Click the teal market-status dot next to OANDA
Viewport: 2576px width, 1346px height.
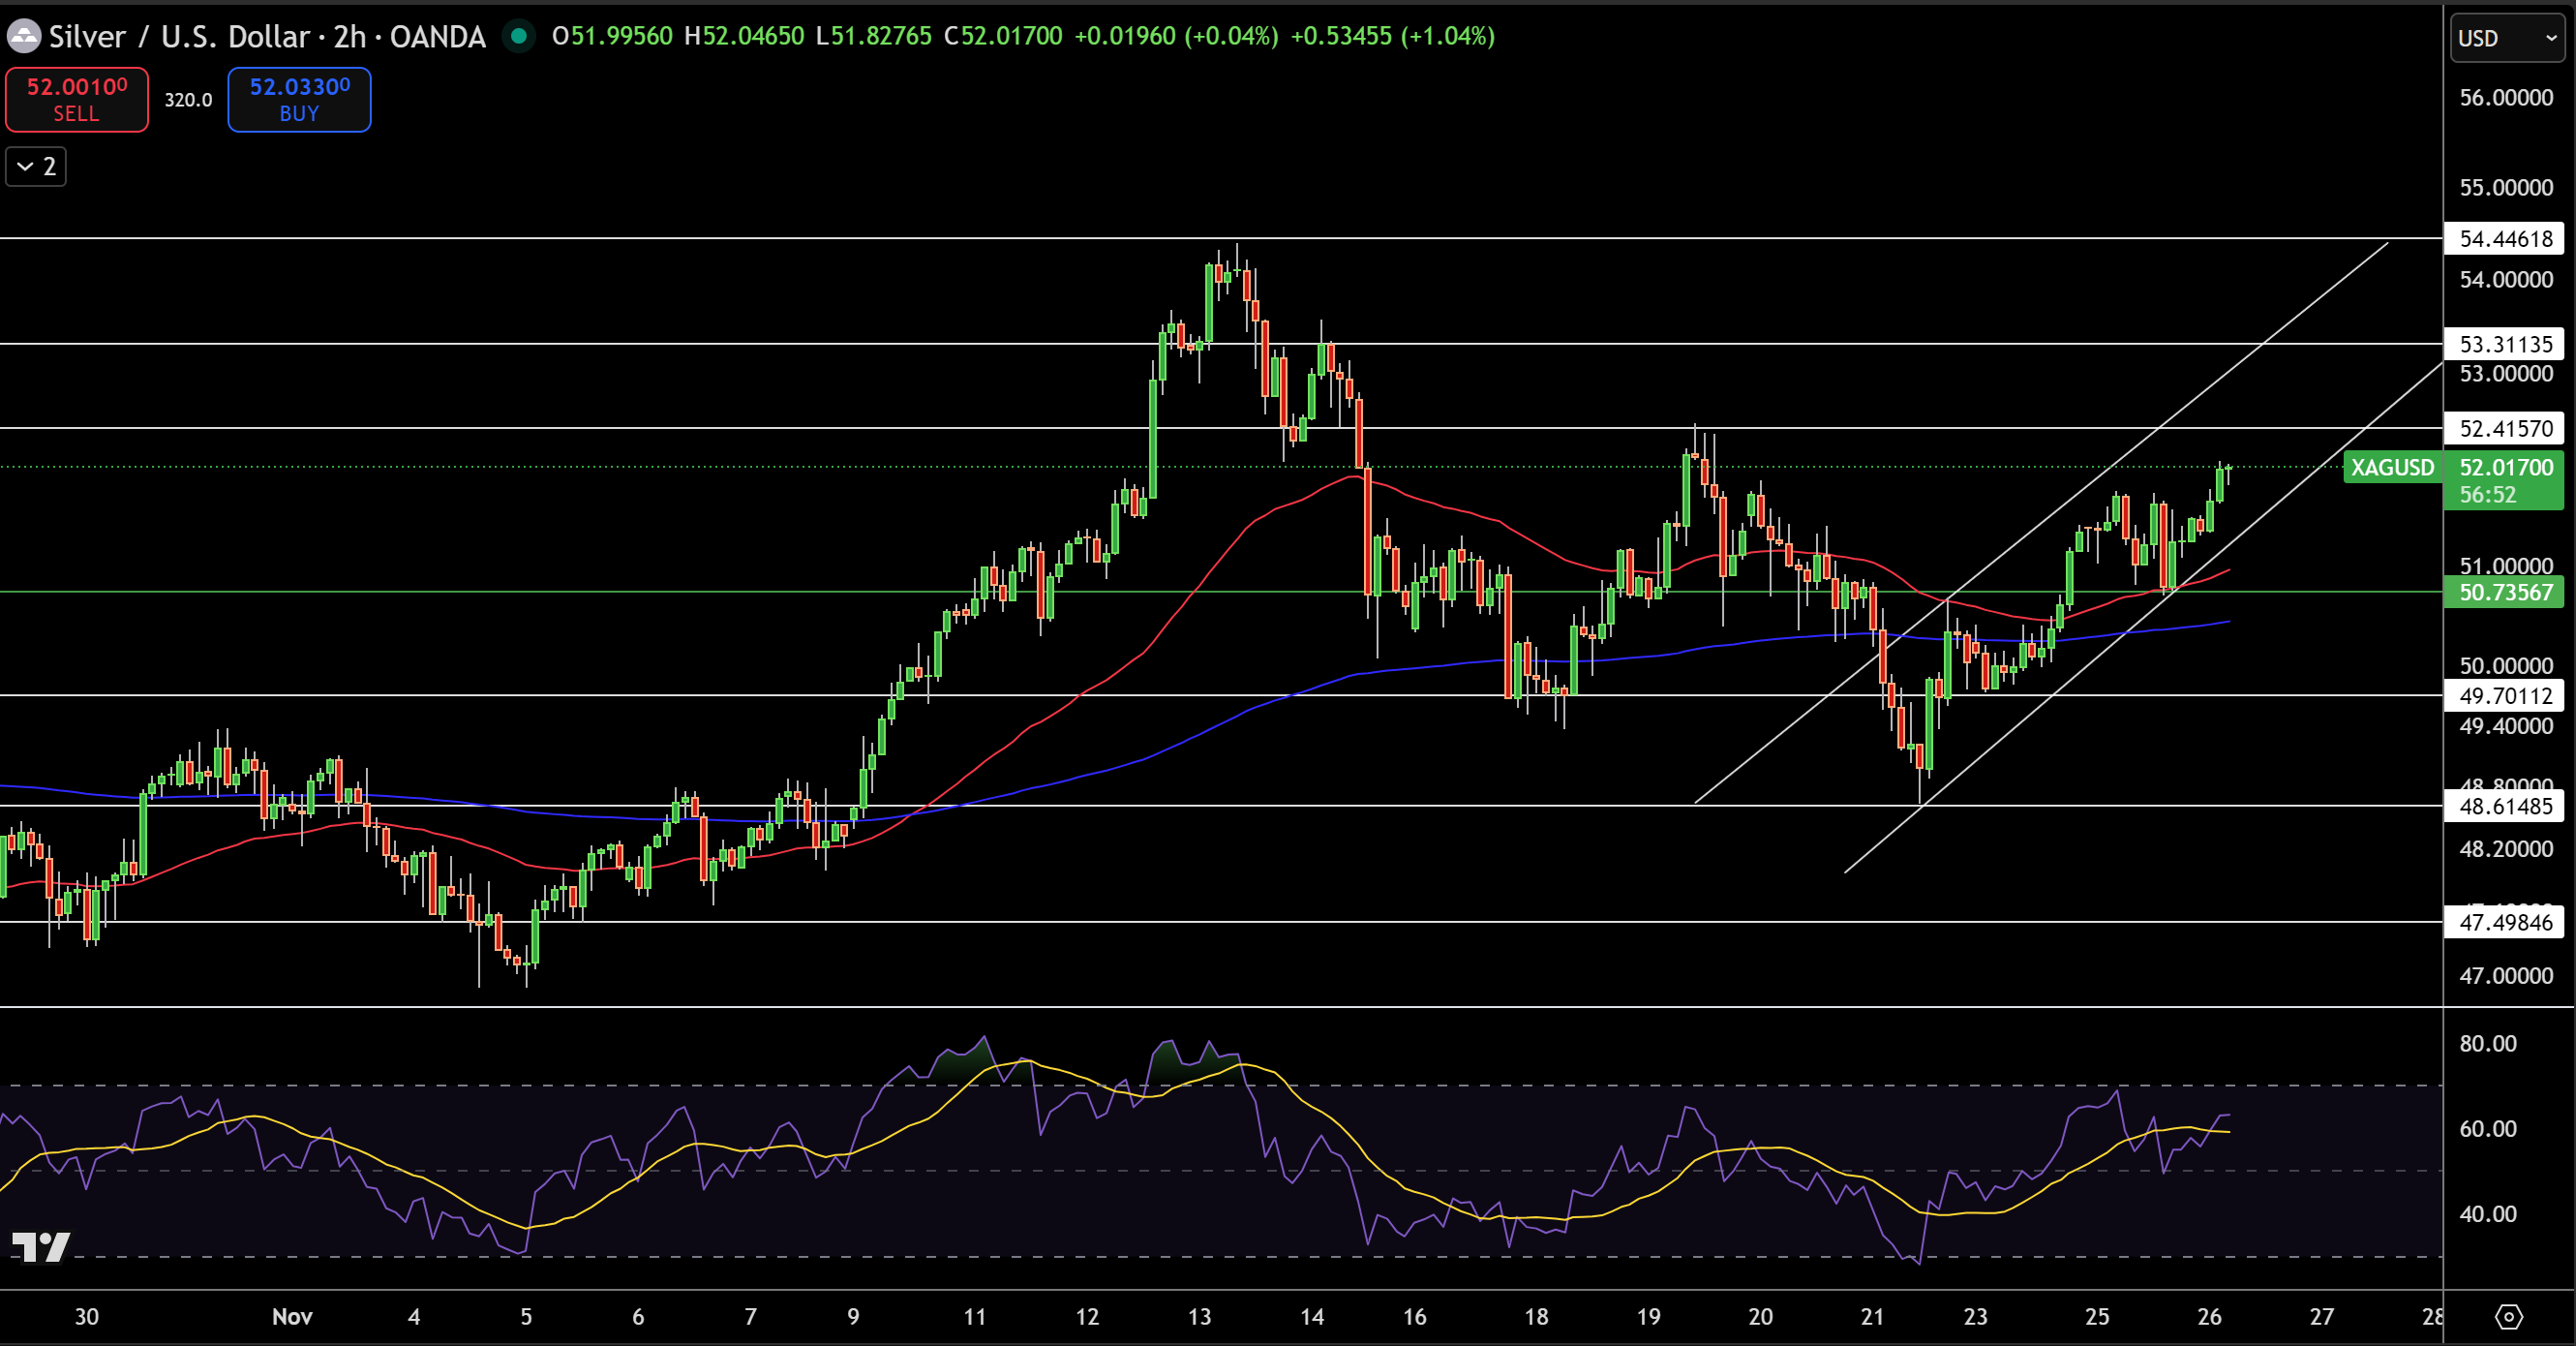pos(519,36)
